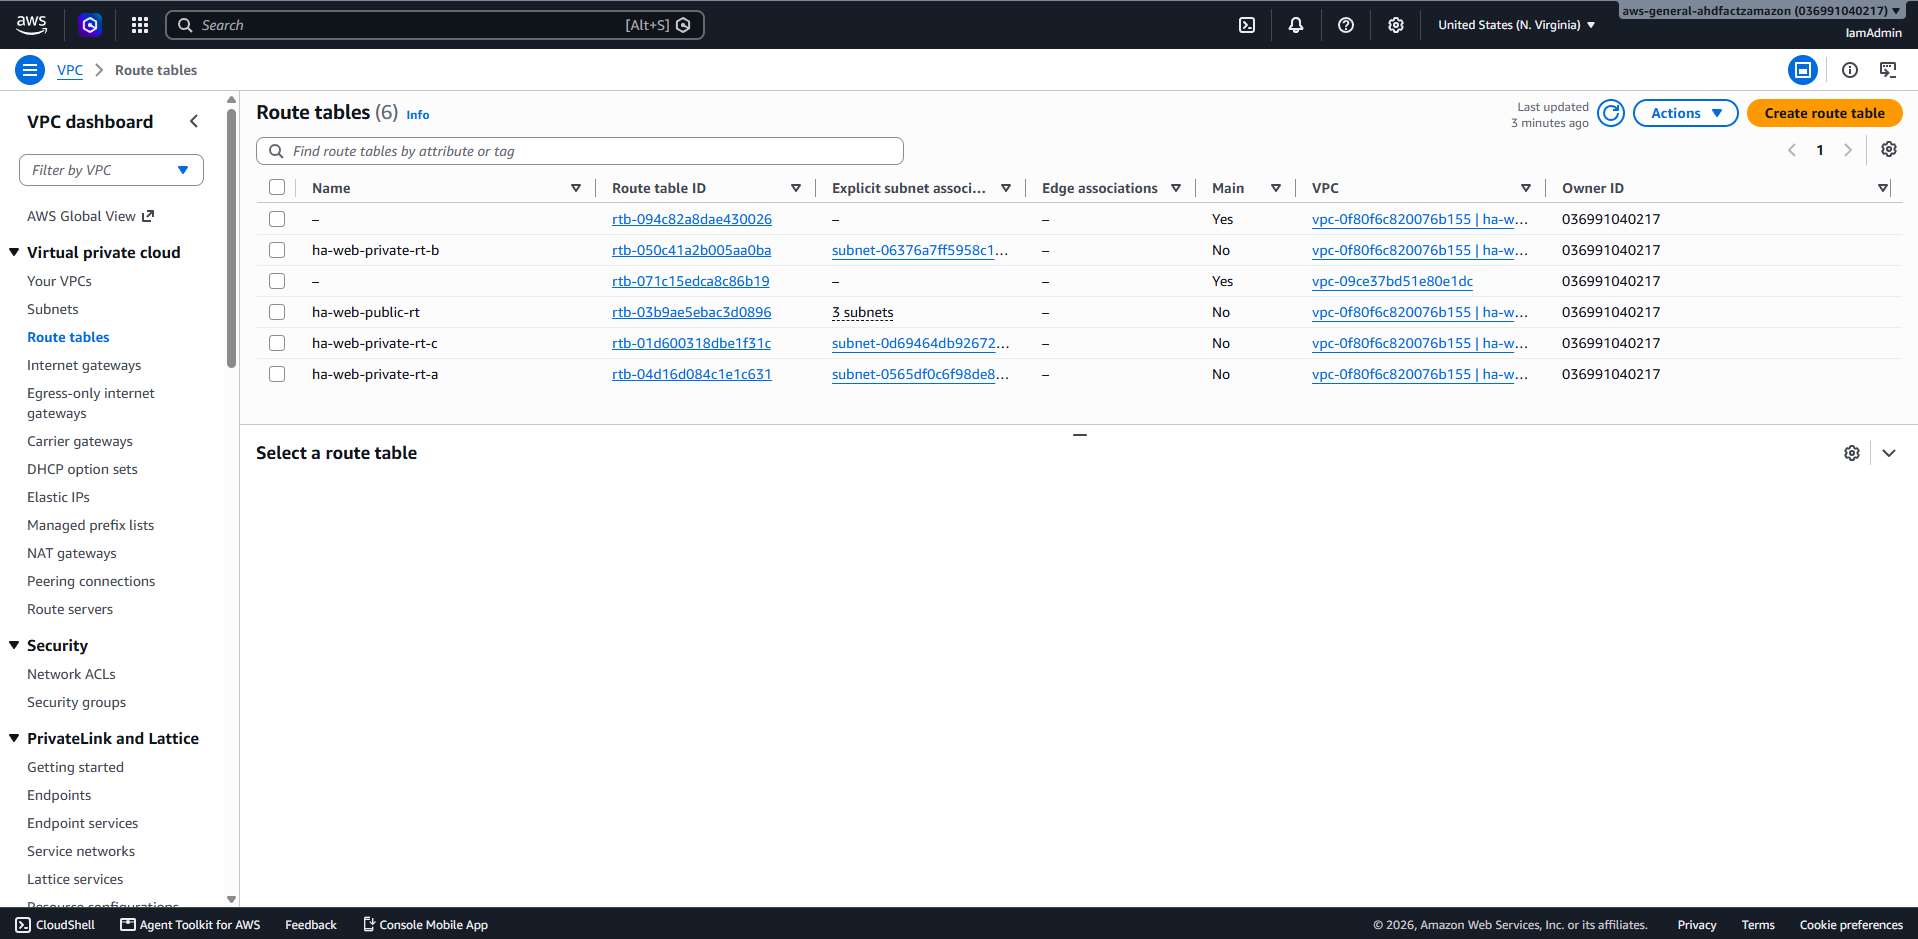Collapse the Virtual private cloud section
Screen dimensions: 1918x939
pyautogui.click(x=14, y=252)
